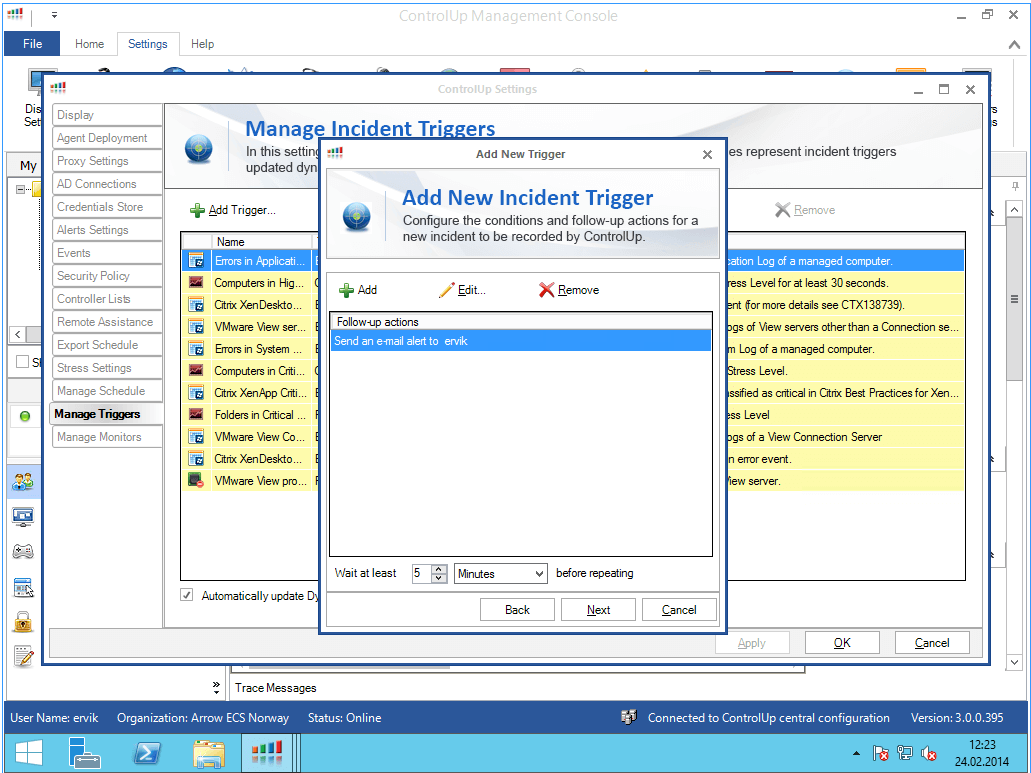Click the Name column header in triggers list

[260, 242]
